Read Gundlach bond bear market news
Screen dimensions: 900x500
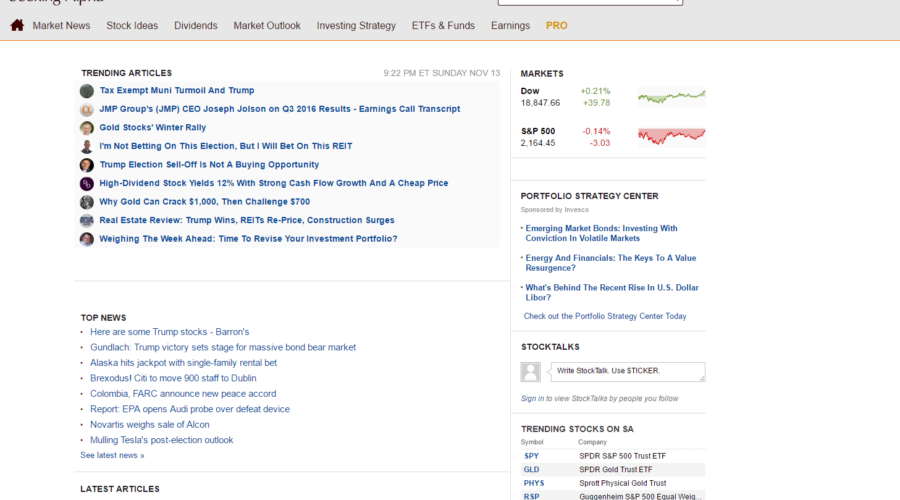(223, 347)
